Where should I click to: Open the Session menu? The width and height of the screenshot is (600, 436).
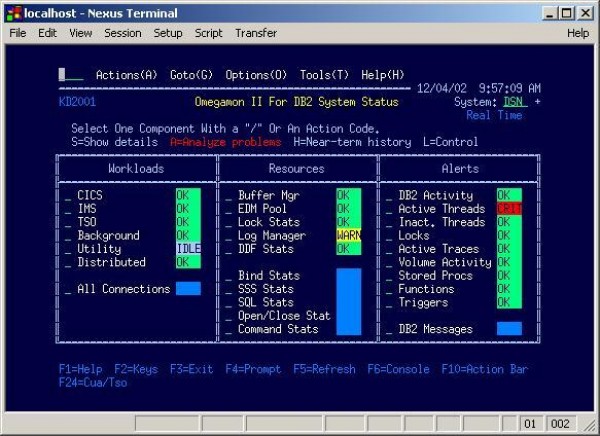click(x=122, y=33)
